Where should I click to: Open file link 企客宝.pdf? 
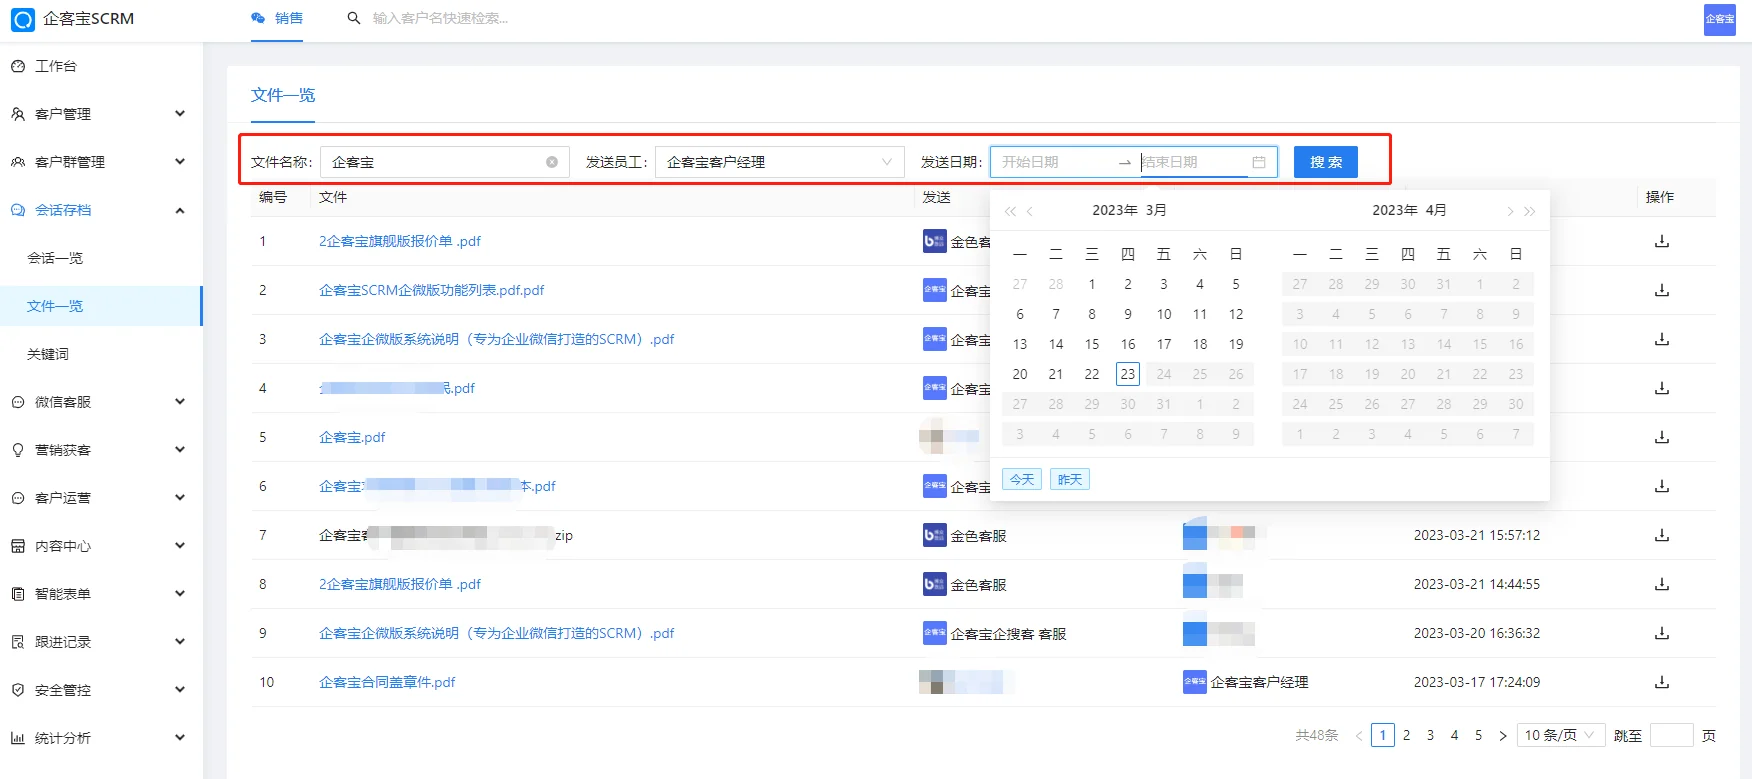(352, 437)
